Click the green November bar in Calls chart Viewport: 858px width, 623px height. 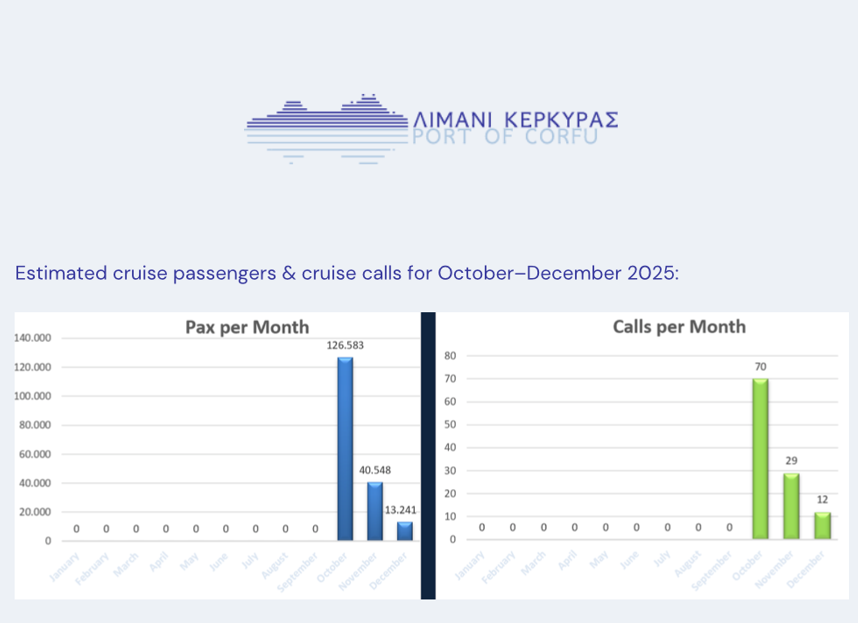tap(791, 506)
